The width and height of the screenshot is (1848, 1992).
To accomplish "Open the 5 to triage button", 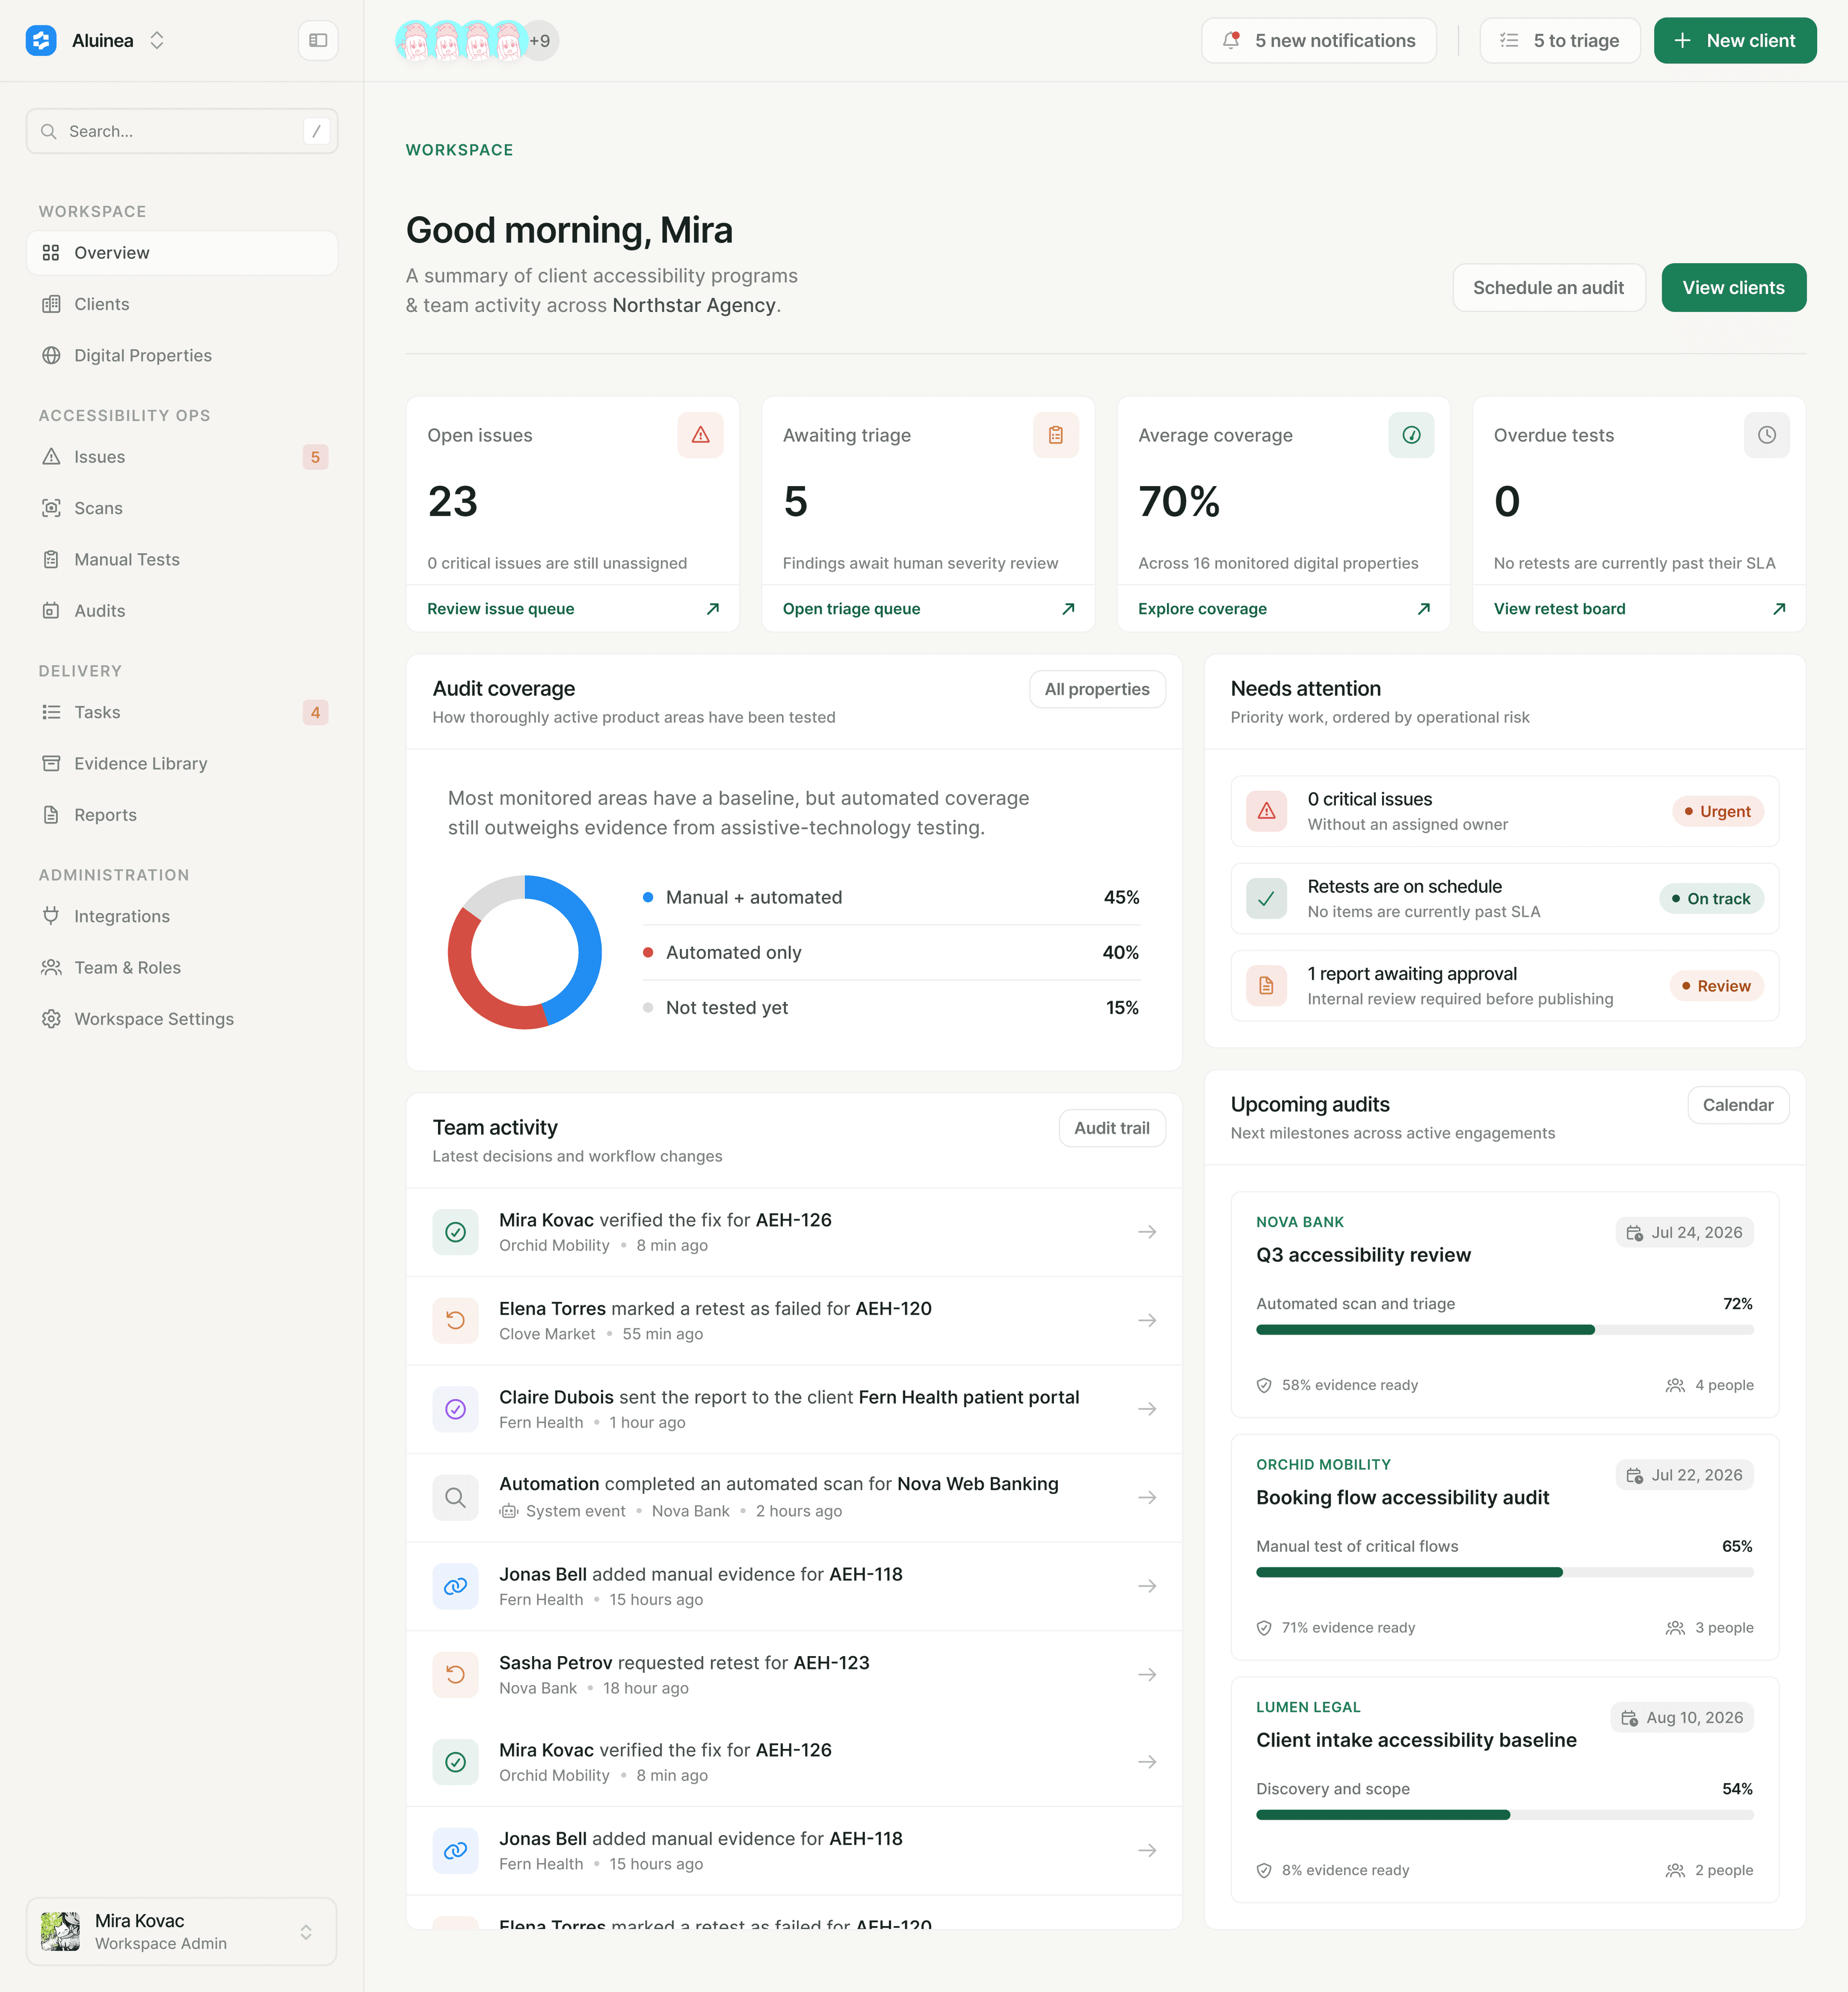I will point(1560,41).
